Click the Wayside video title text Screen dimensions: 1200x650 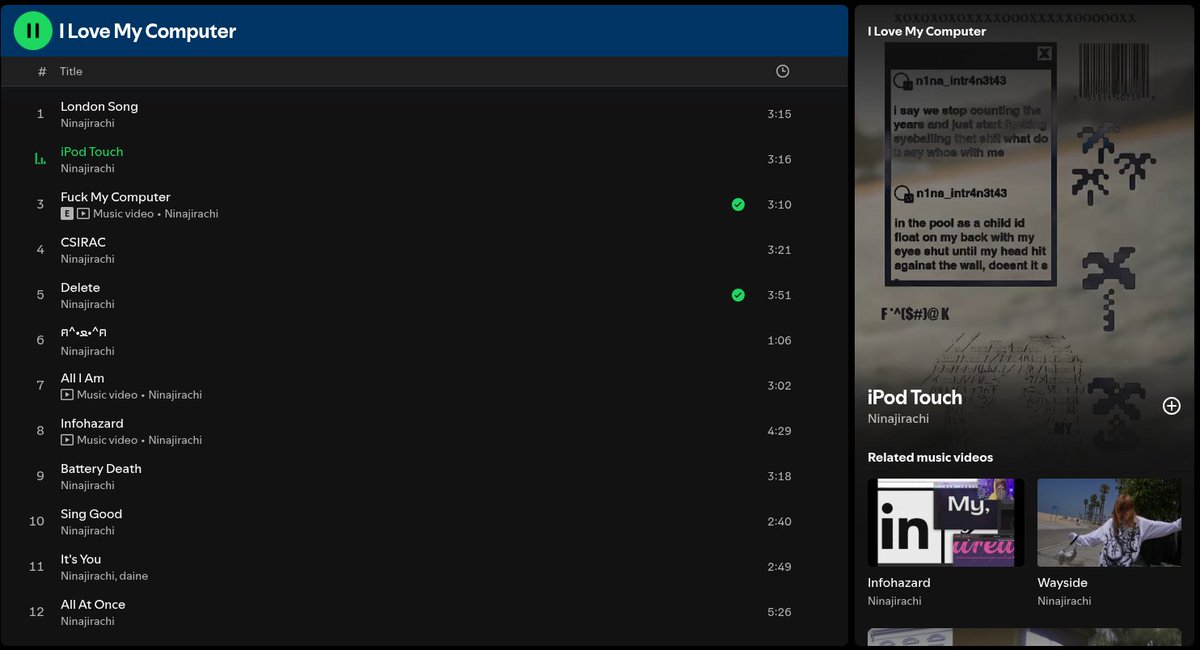click(x=1062, y=583)
